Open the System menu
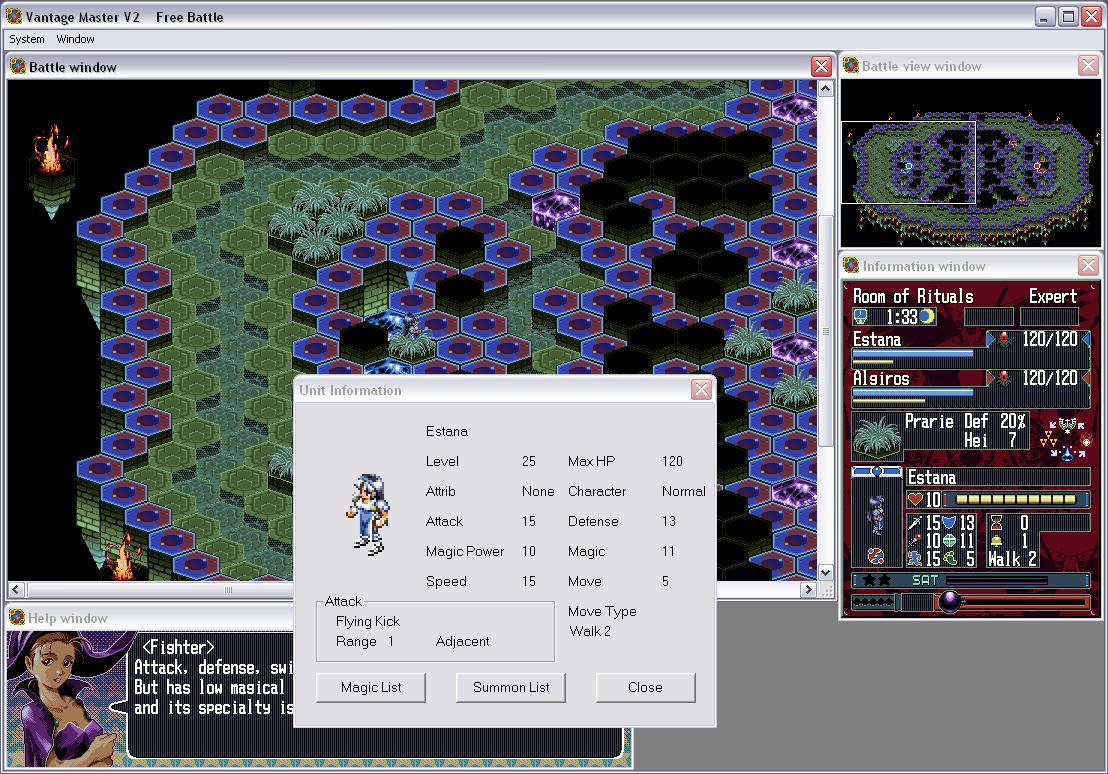Screen dimensions: 1108x774 [x=27, y=39]
